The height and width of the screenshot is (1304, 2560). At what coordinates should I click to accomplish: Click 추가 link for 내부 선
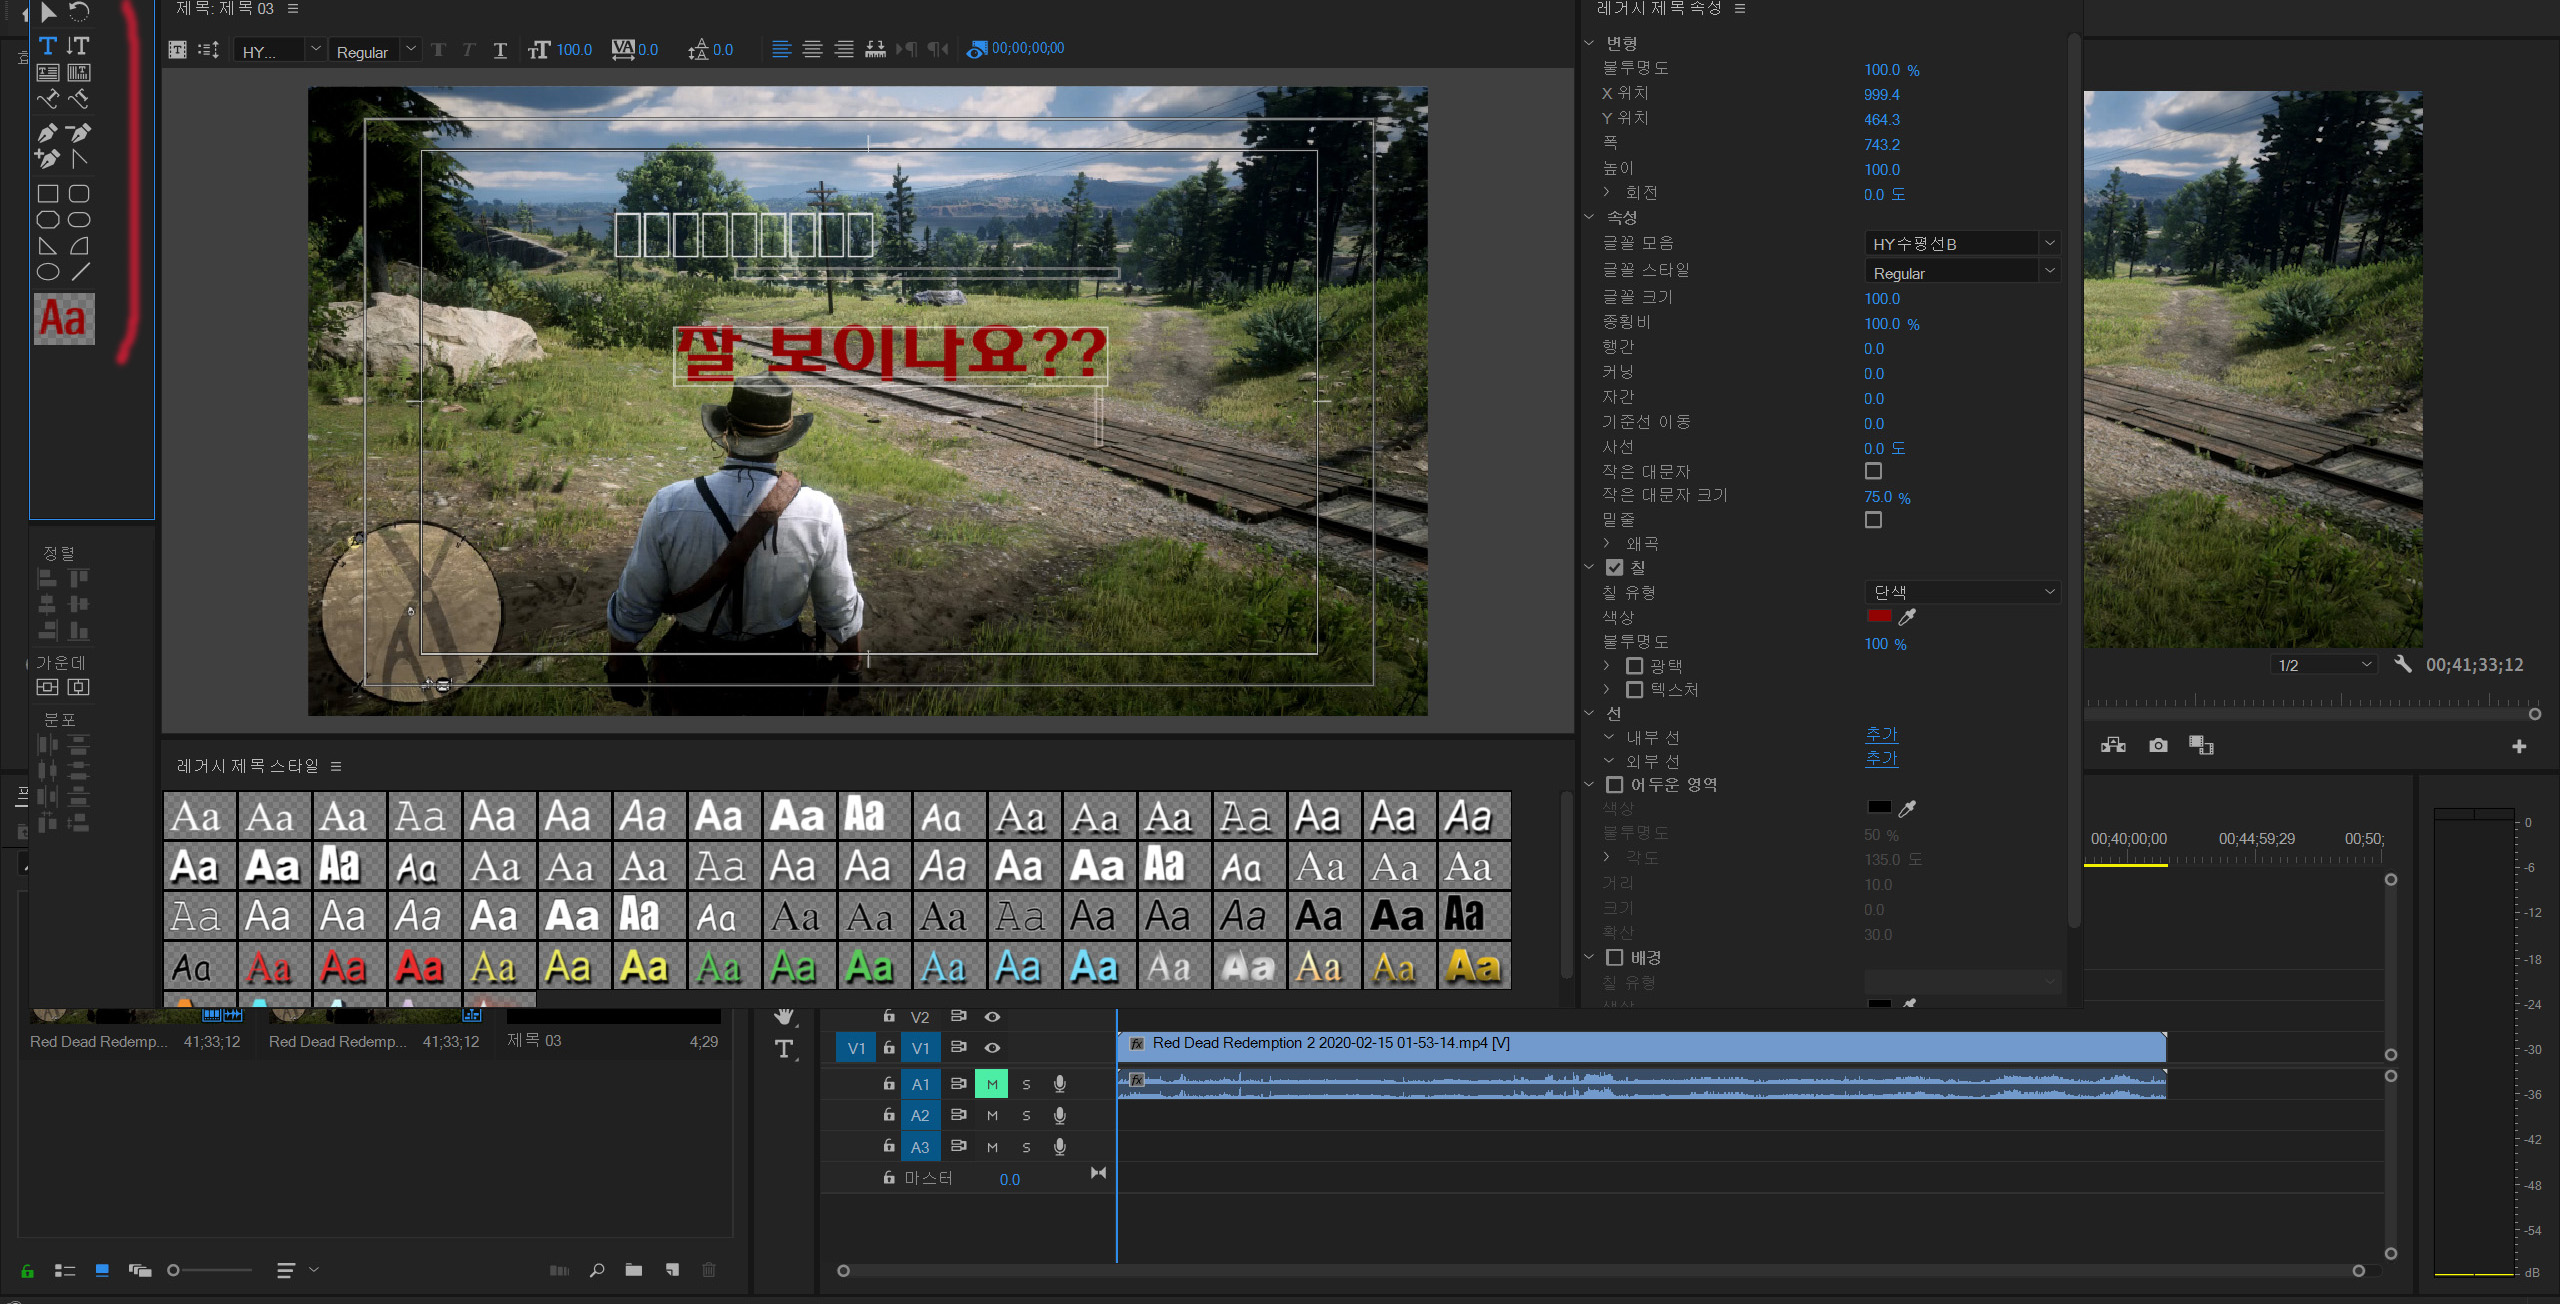[x=1881, y=735]
